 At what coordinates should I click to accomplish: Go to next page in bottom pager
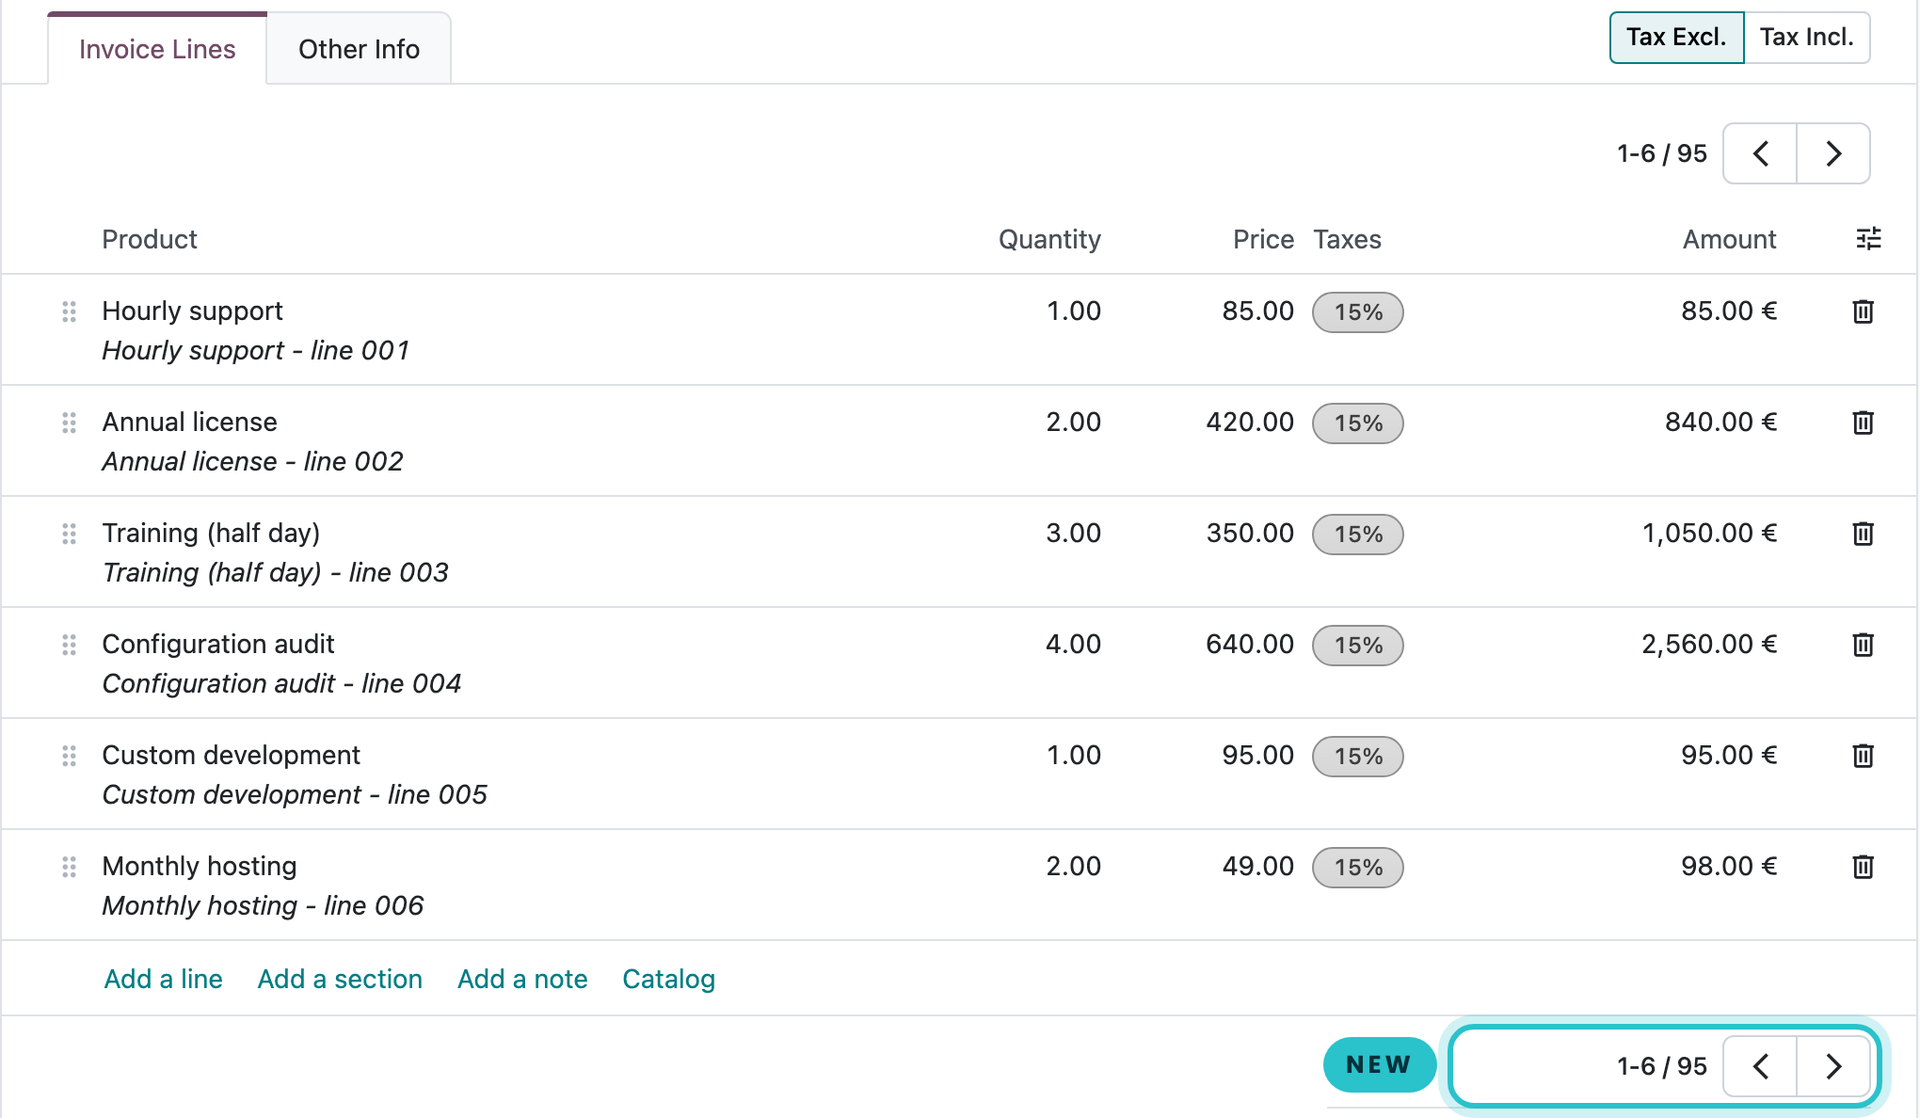point(1833,1066)
